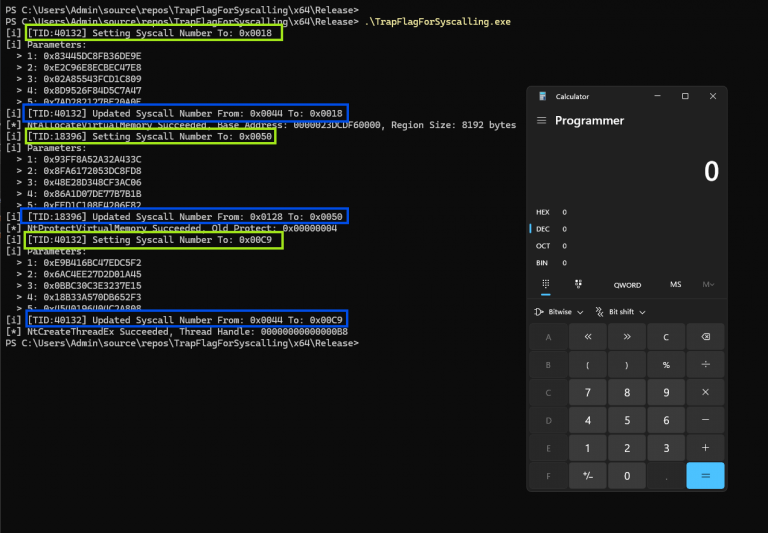Maximize the Calculator window
This screenshot has height=533, width=768.
point(685,96)
